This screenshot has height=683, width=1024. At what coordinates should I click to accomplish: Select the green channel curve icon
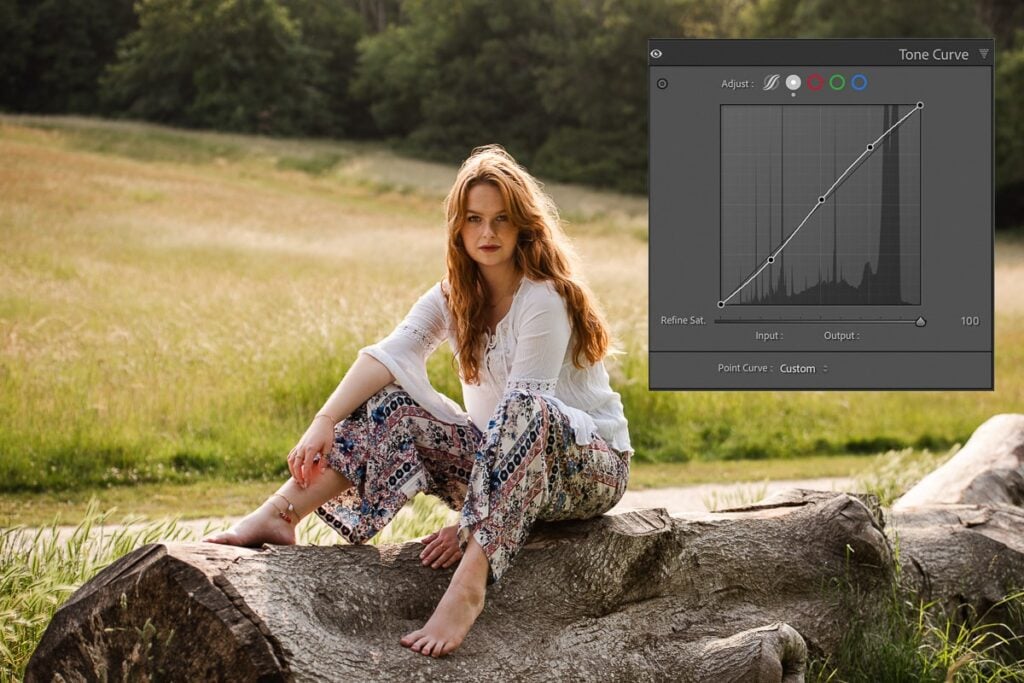click(838, 83)
